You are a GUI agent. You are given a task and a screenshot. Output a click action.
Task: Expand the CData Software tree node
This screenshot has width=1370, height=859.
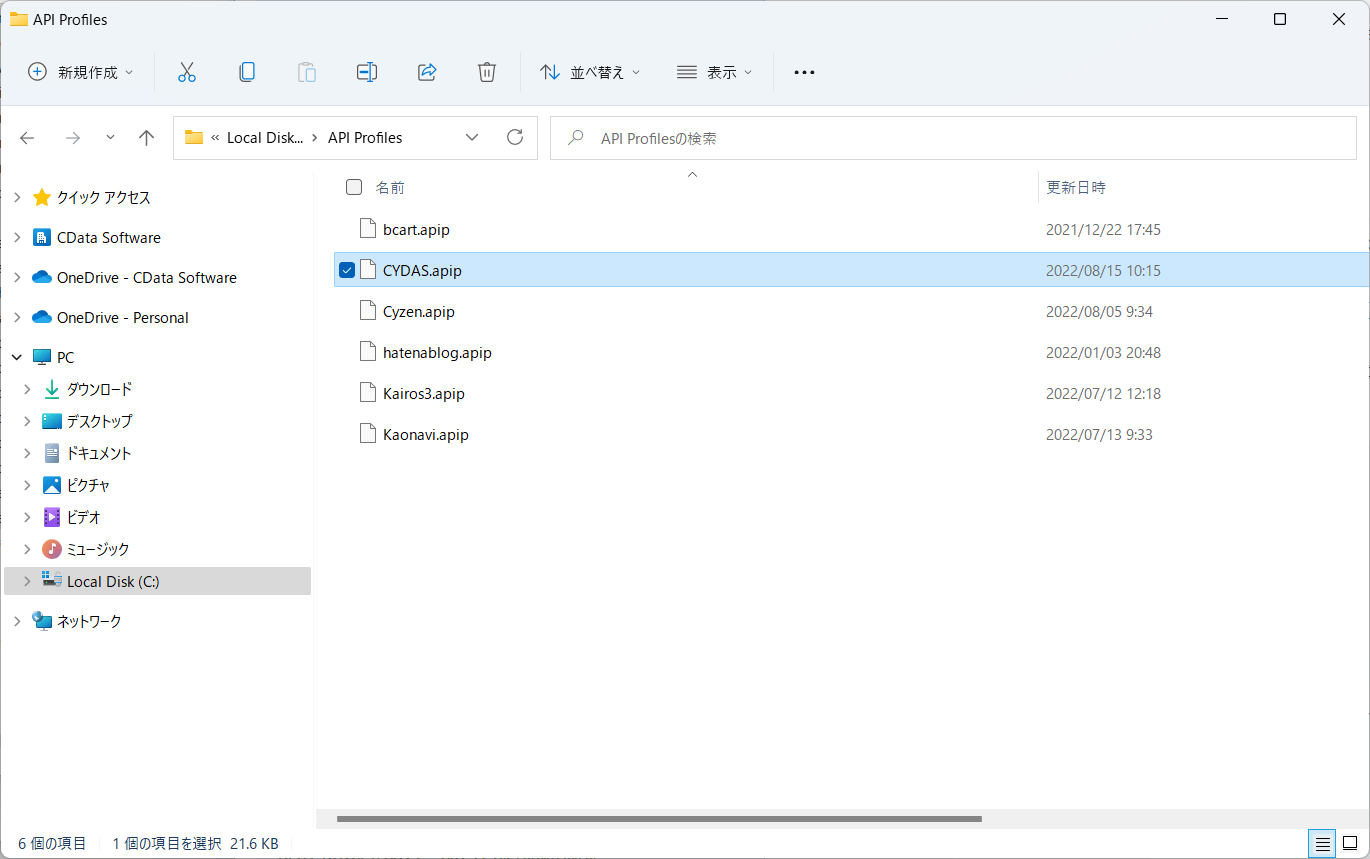pyautogui.click(x=17, y=237)
